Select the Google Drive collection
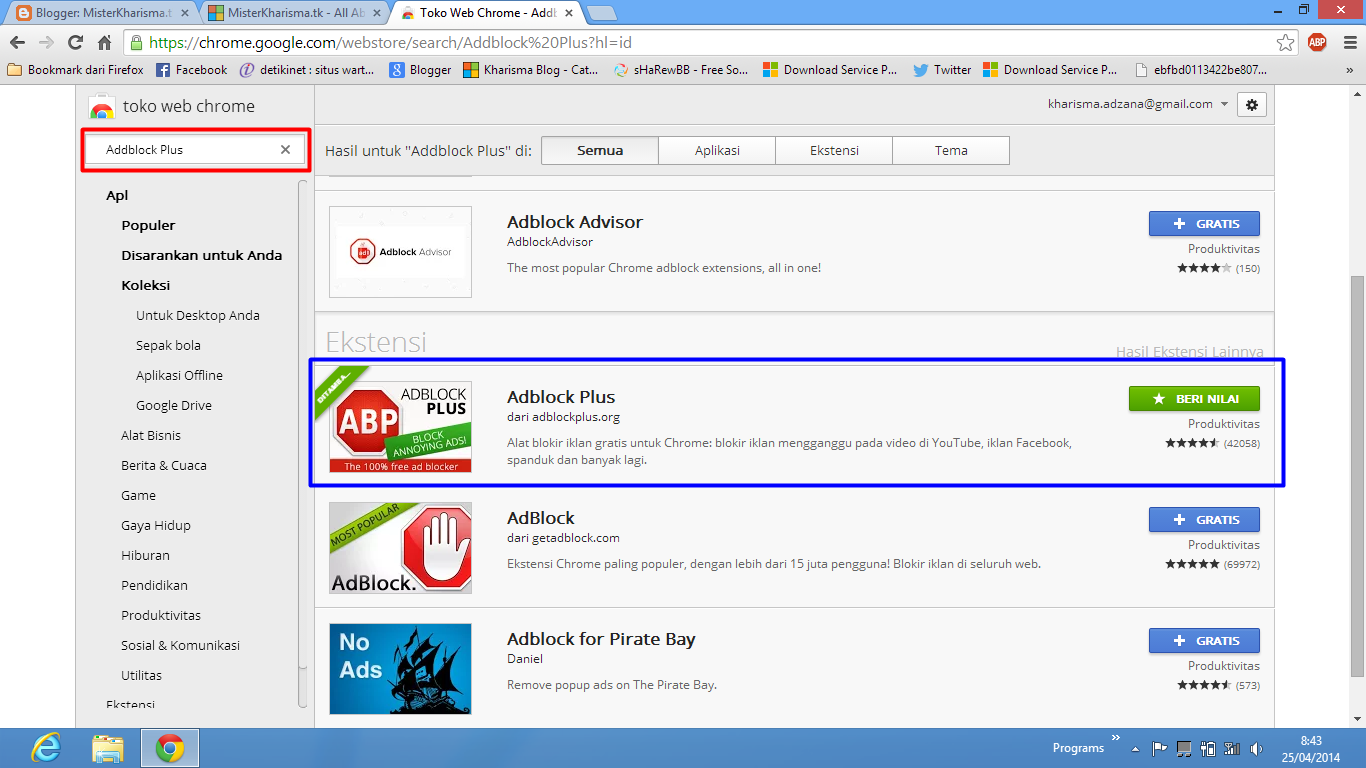 [174, 405]
